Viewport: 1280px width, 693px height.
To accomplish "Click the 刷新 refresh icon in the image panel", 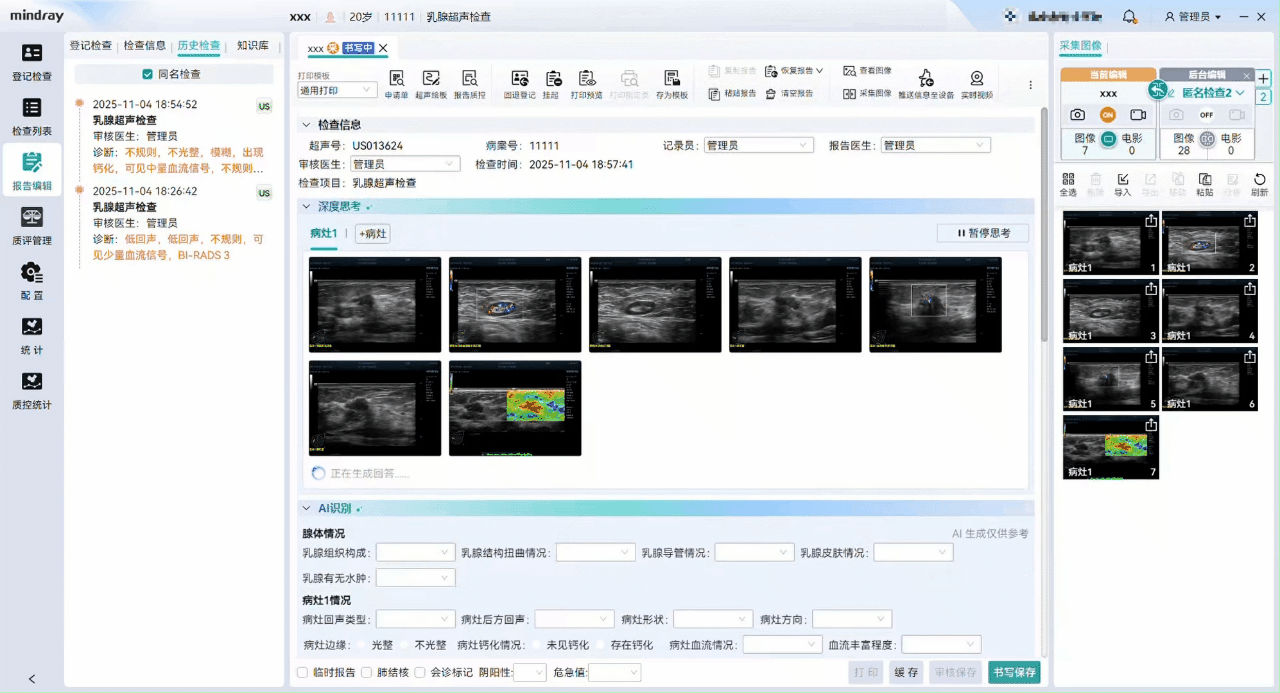I will (1259, 183).
